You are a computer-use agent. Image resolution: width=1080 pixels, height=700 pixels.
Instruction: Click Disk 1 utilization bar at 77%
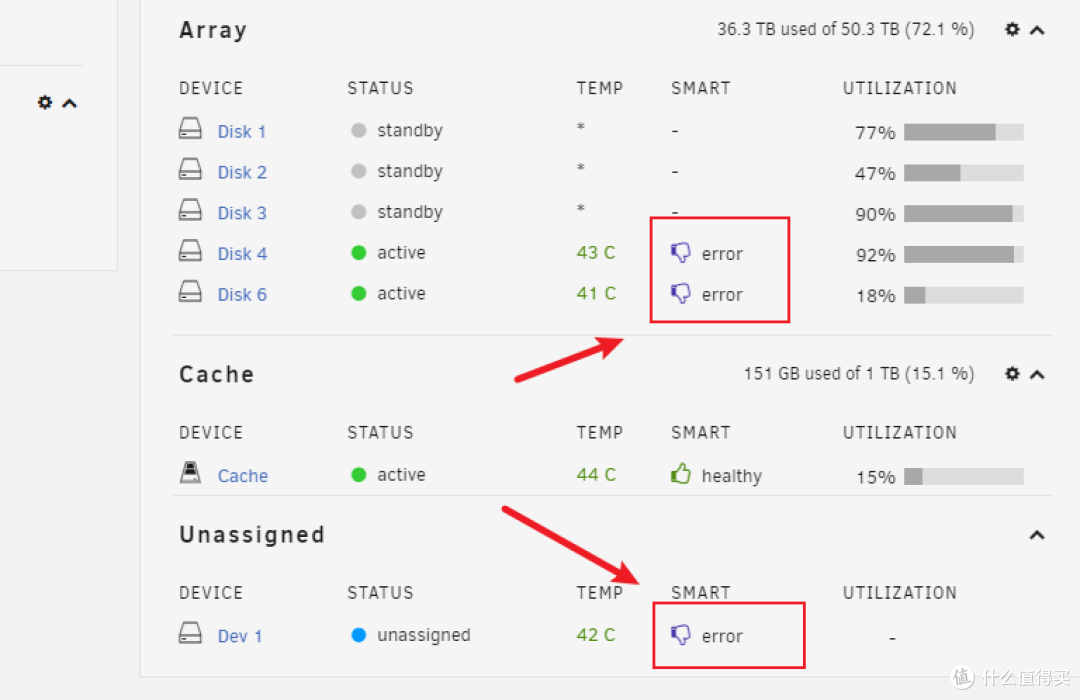coord(963,132)
